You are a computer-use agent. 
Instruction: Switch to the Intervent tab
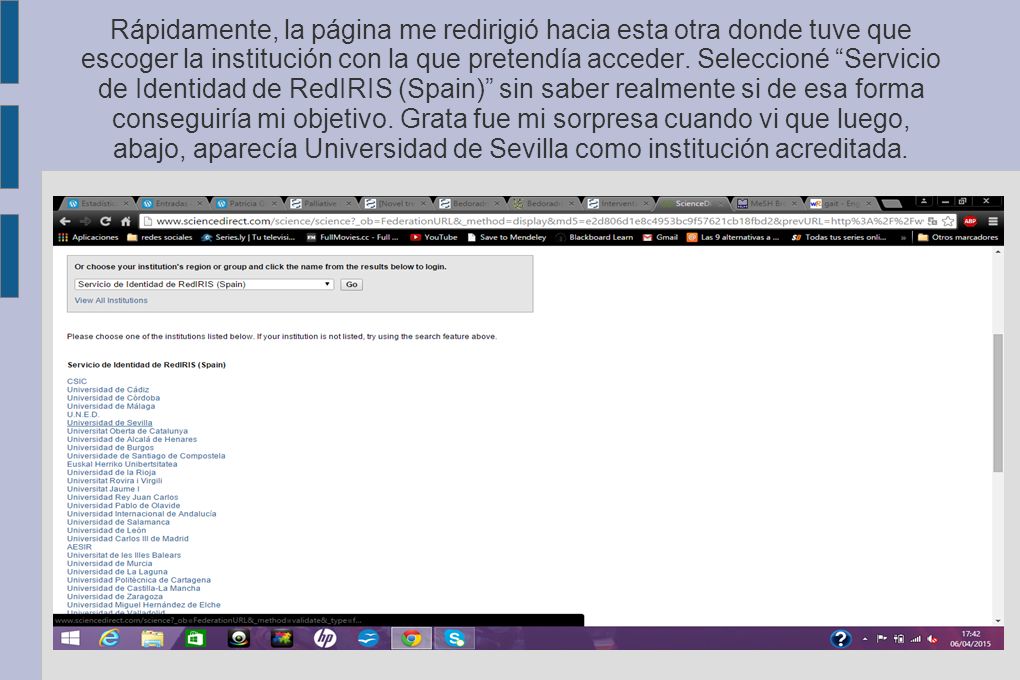[x=617, y=204]
